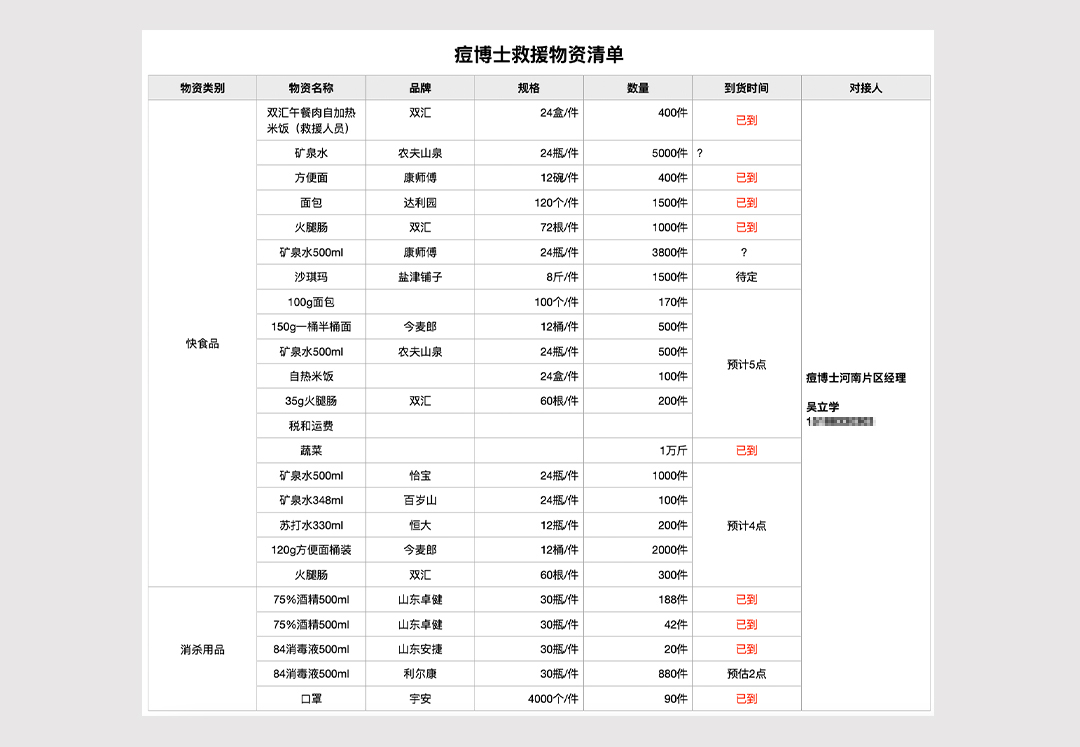Click the 达利园 brand cell
This screenshot has height=747, width=1080.
coord(420,202)
